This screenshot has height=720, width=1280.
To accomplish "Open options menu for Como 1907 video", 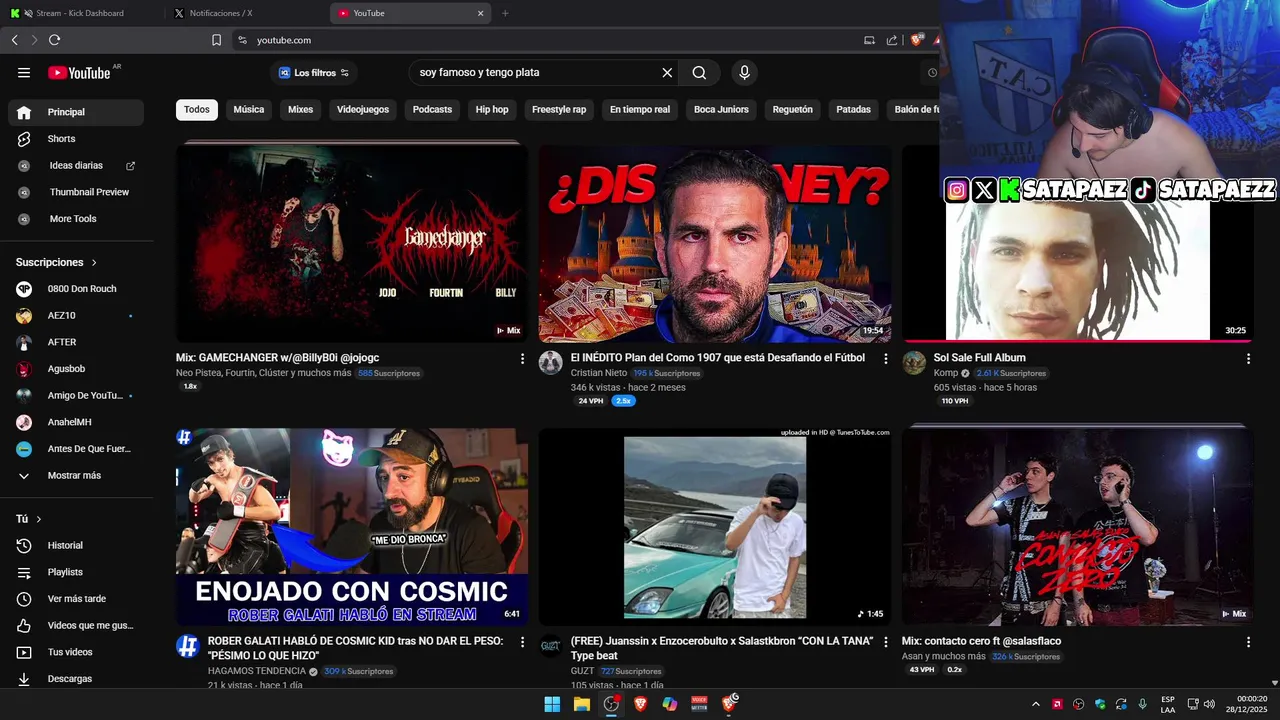I will pyautogui.click(x=885, y=358).
